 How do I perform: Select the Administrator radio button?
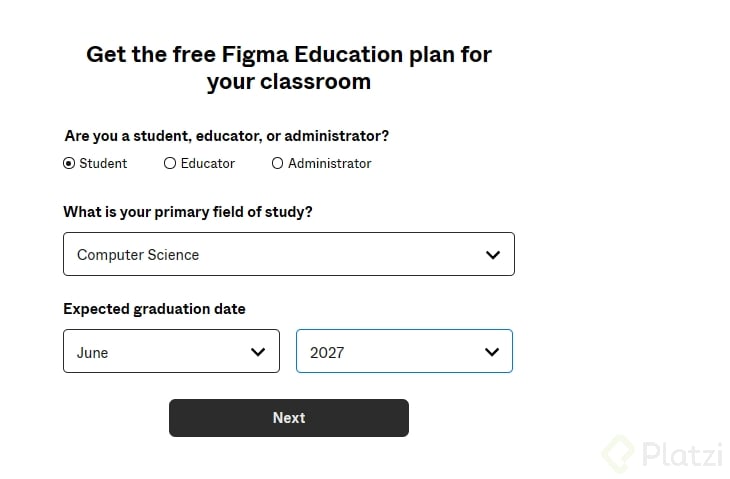click(x=277, y=163)
